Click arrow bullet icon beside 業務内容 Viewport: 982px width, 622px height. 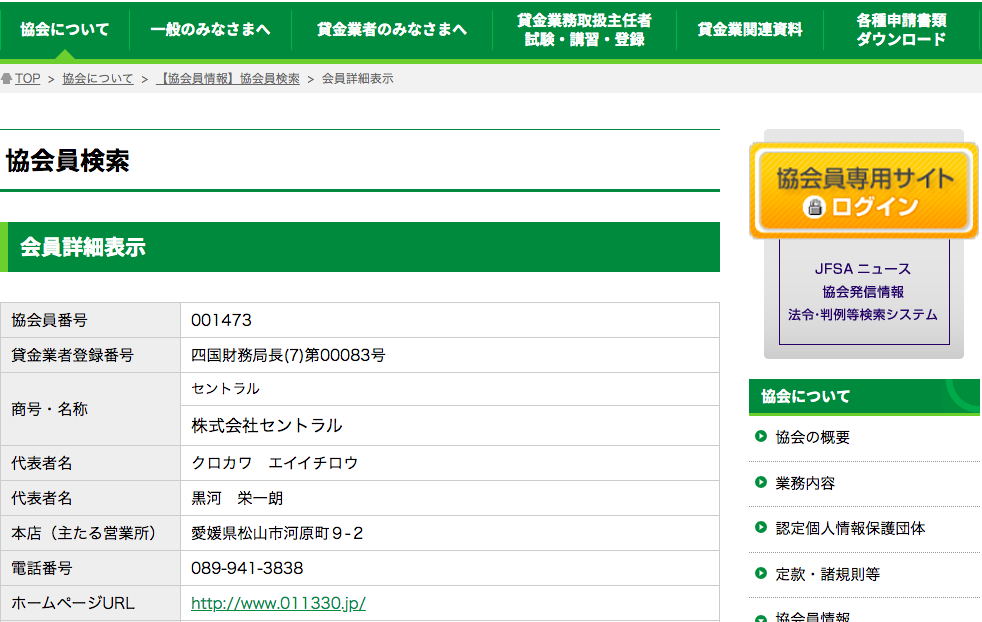(761, 483)
